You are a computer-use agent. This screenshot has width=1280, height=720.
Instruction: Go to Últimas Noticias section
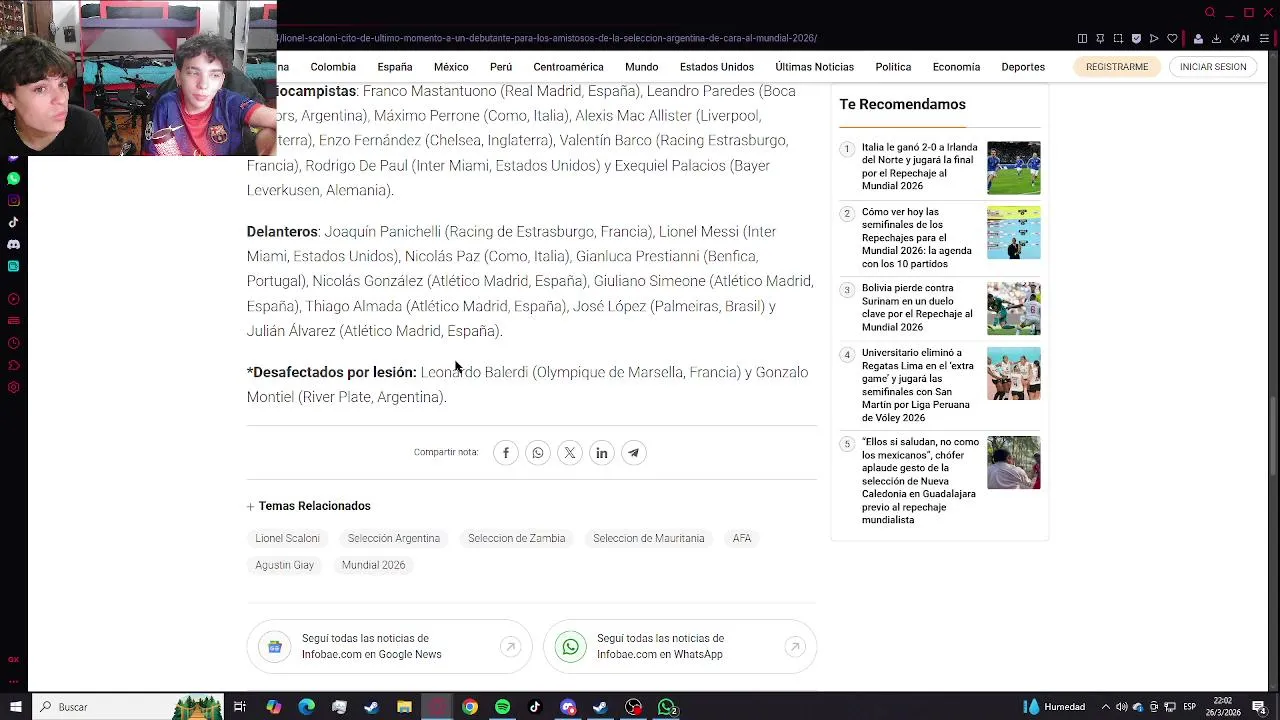[x=815, y=67]
